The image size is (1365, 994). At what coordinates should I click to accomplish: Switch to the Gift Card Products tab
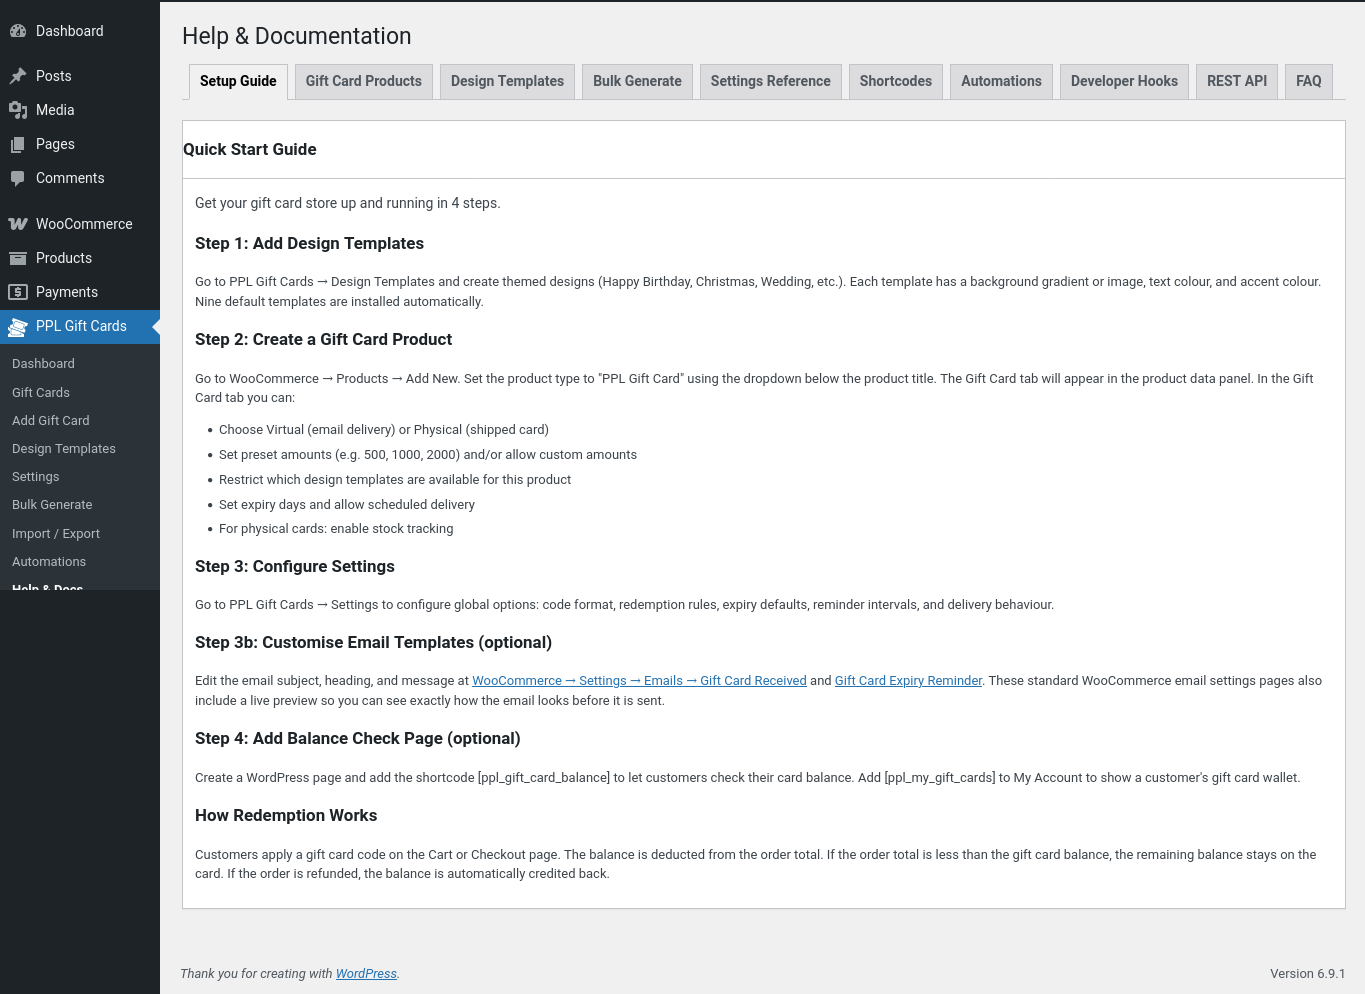click(364, 81)
